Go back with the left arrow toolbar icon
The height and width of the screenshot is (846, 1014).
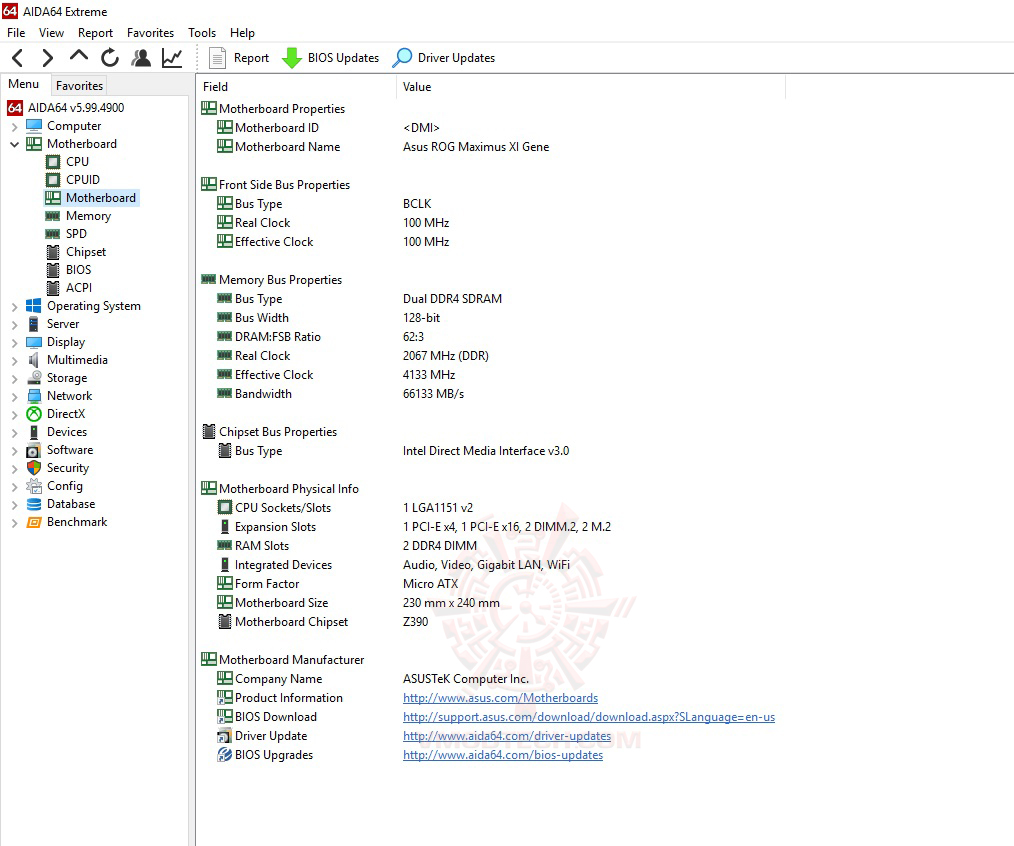coord(17,58)
